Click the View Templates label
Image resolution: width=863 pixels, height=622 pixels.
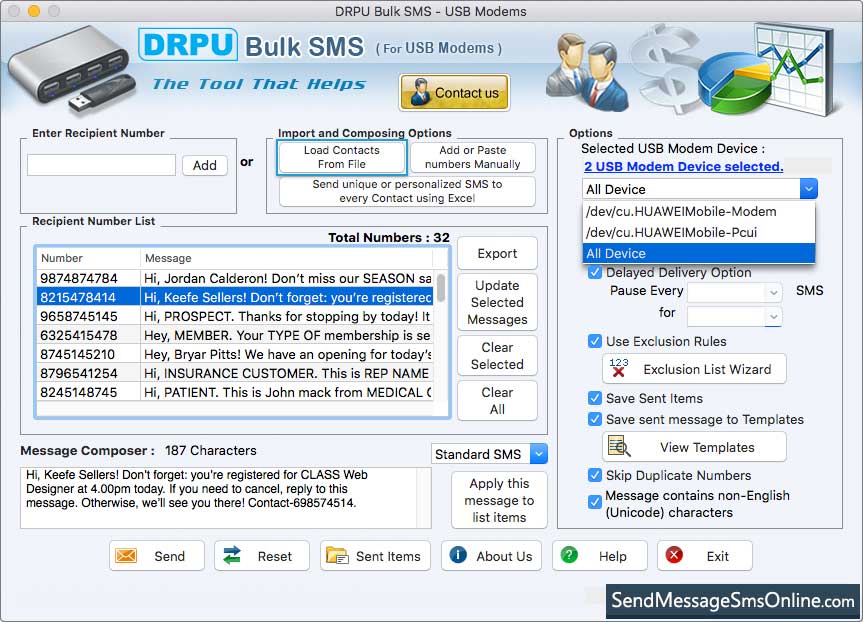[x=707, y=448]
